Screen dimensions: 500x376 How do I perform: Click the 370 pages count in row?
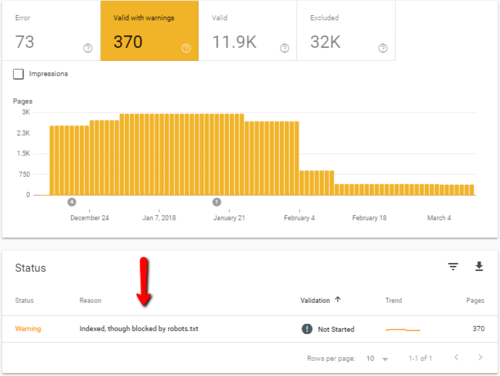click(x=478, y=329)
